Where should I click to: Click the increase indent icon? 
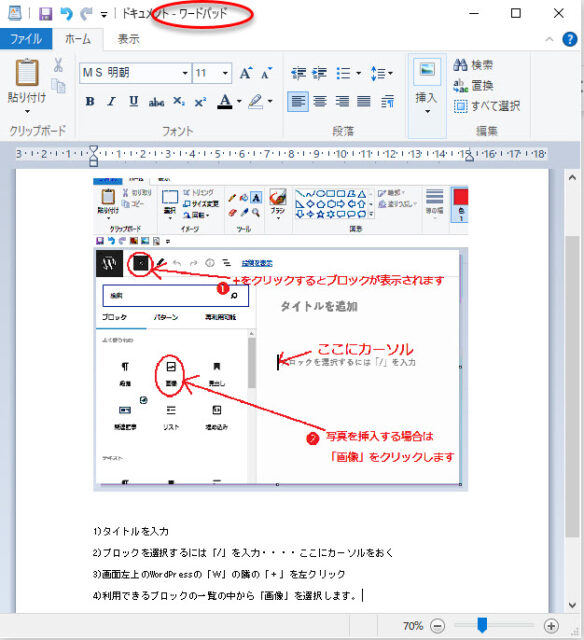[320, 73]
